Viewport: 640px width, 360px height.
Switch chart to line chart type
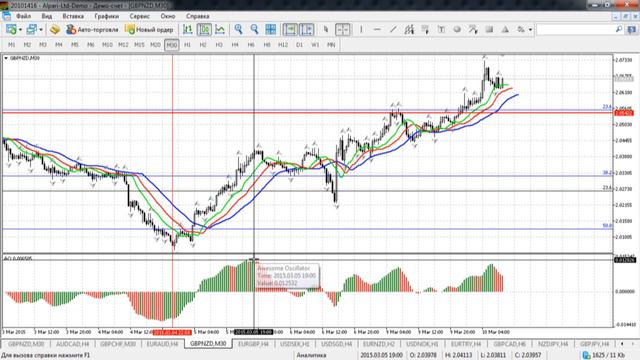[220, 29]
